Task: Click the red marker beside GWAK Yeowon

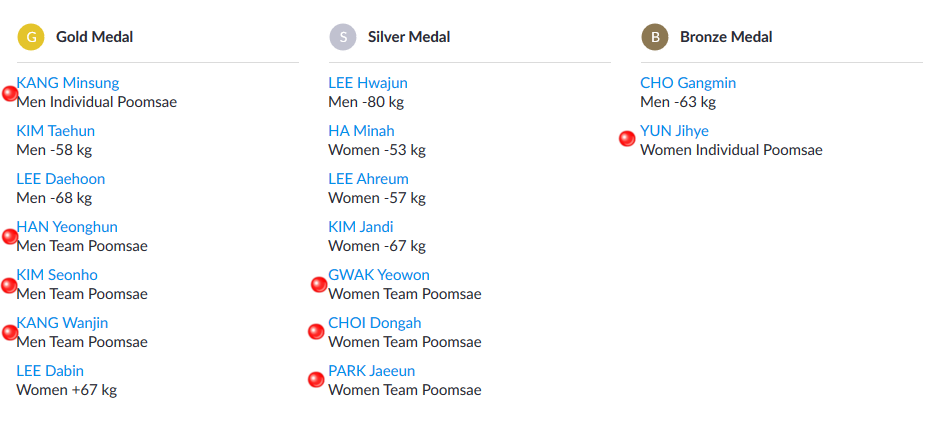Action: point(319,285)
